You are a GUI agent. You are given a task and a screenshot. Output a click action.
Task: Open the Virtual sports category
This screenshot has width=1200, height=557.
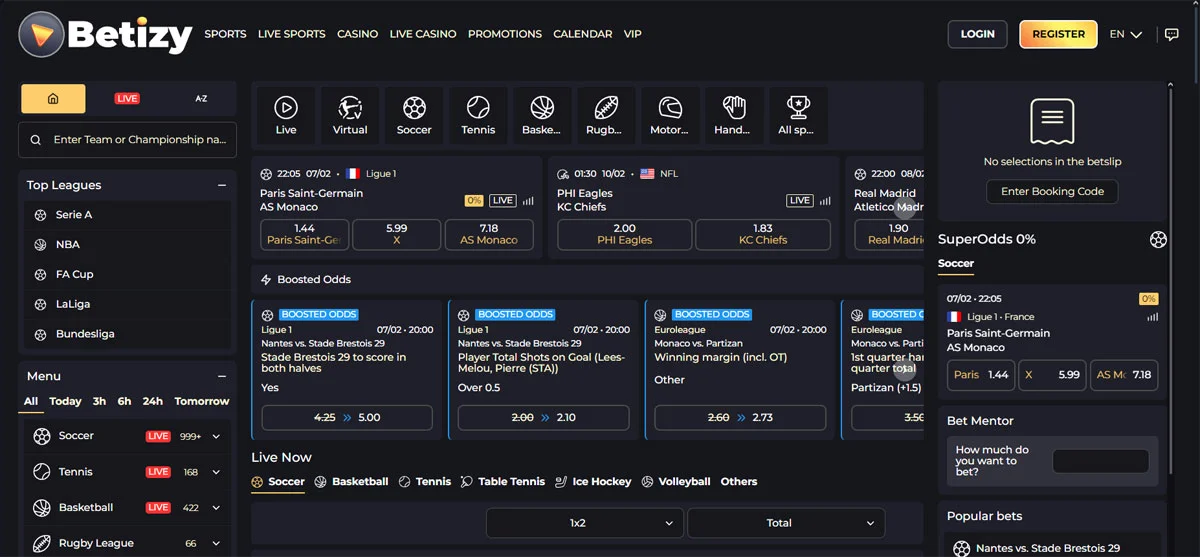pos(350,115)
